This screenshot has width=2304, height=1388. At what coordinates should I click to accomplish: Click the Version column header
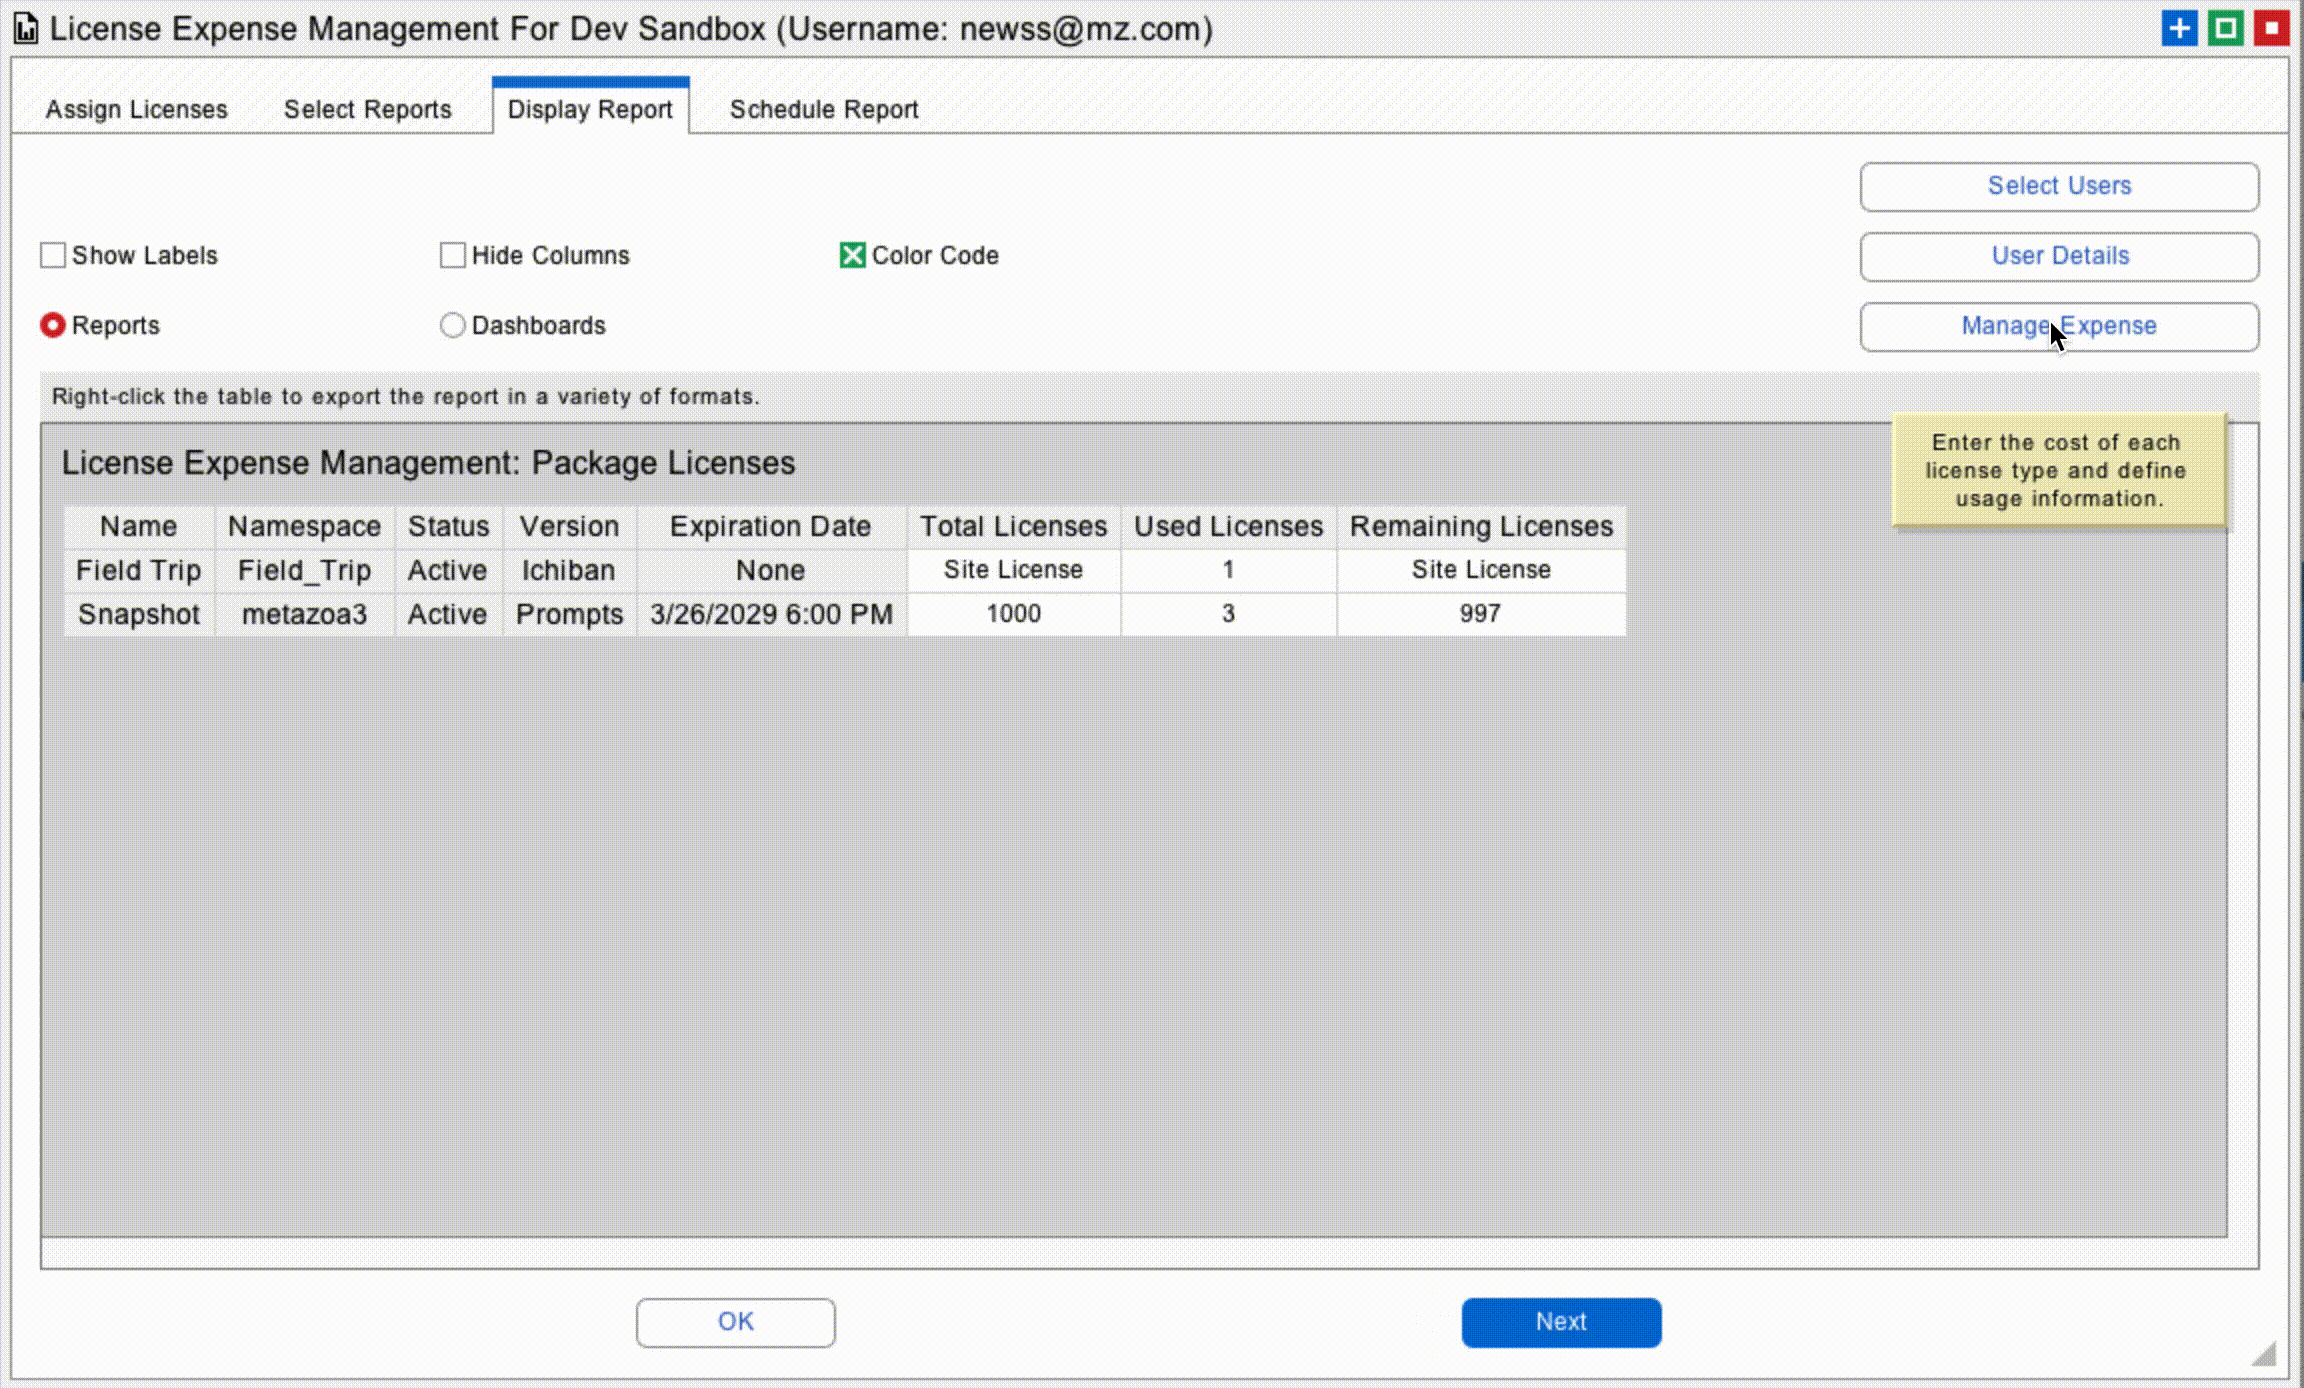pos(569,527)
